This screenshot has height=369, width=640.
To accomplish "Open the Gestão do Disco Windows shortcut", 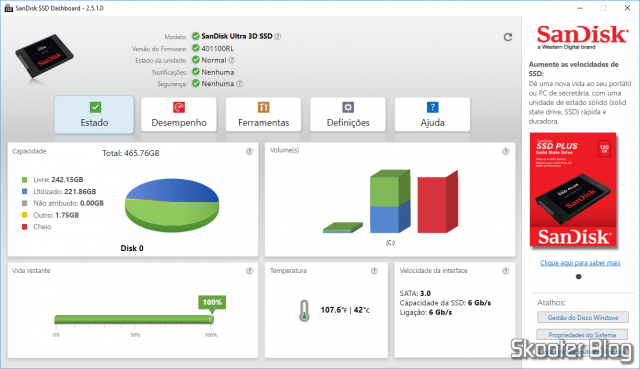I will (583, 318).
